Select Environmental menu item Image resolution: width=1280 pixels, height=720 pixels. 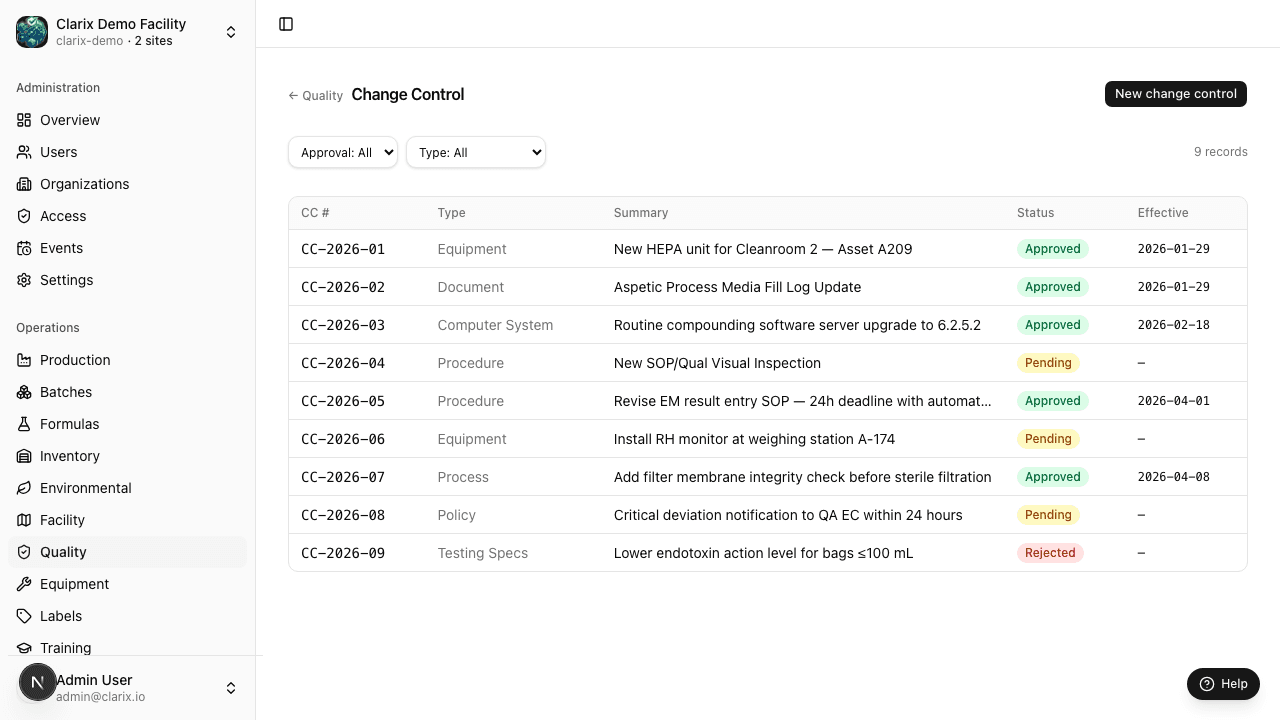[x=127, y=488]
